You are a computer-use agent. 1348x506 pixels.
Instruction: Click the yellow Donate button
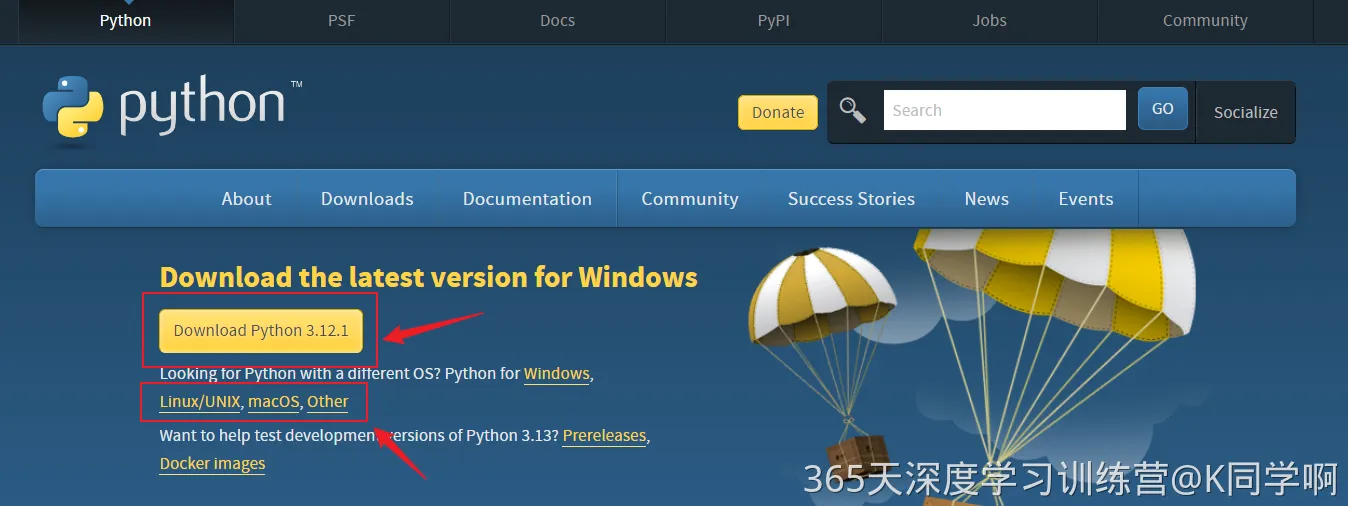[x=778, y=112]
